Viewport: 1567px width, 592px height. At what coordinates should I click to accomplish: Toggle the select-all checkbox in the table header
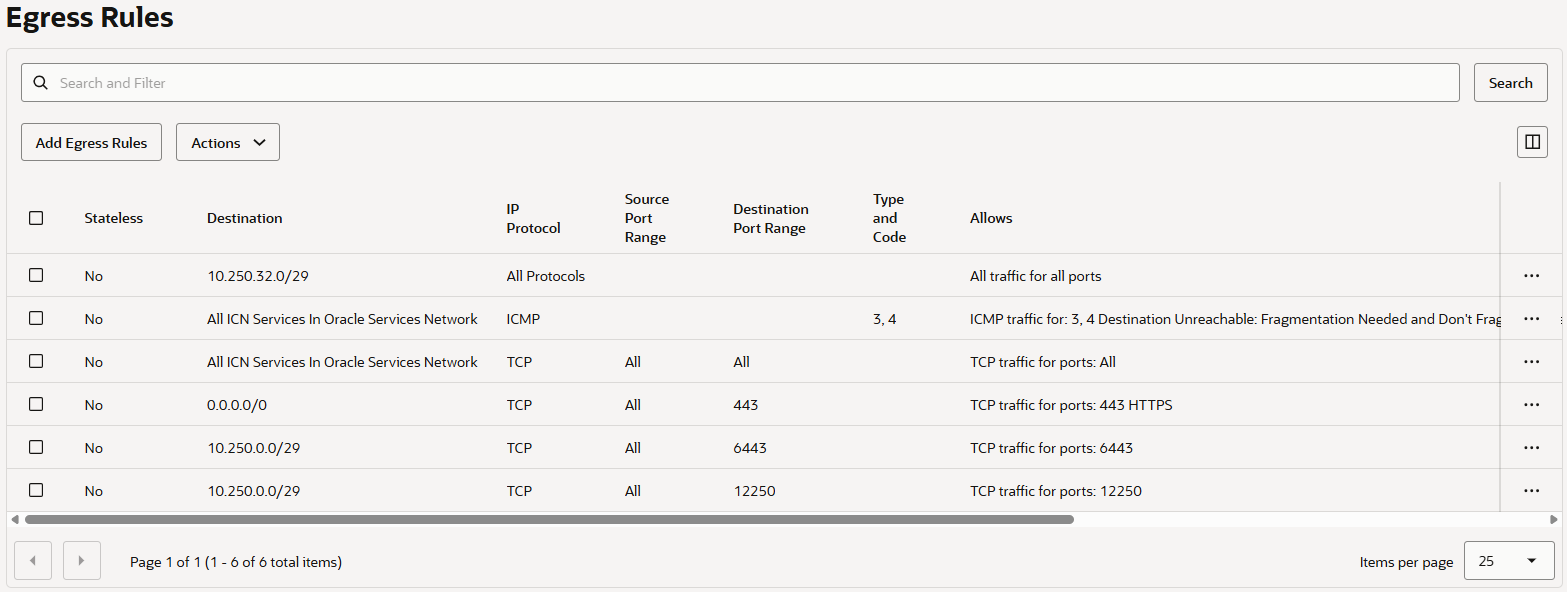[36, 218]
